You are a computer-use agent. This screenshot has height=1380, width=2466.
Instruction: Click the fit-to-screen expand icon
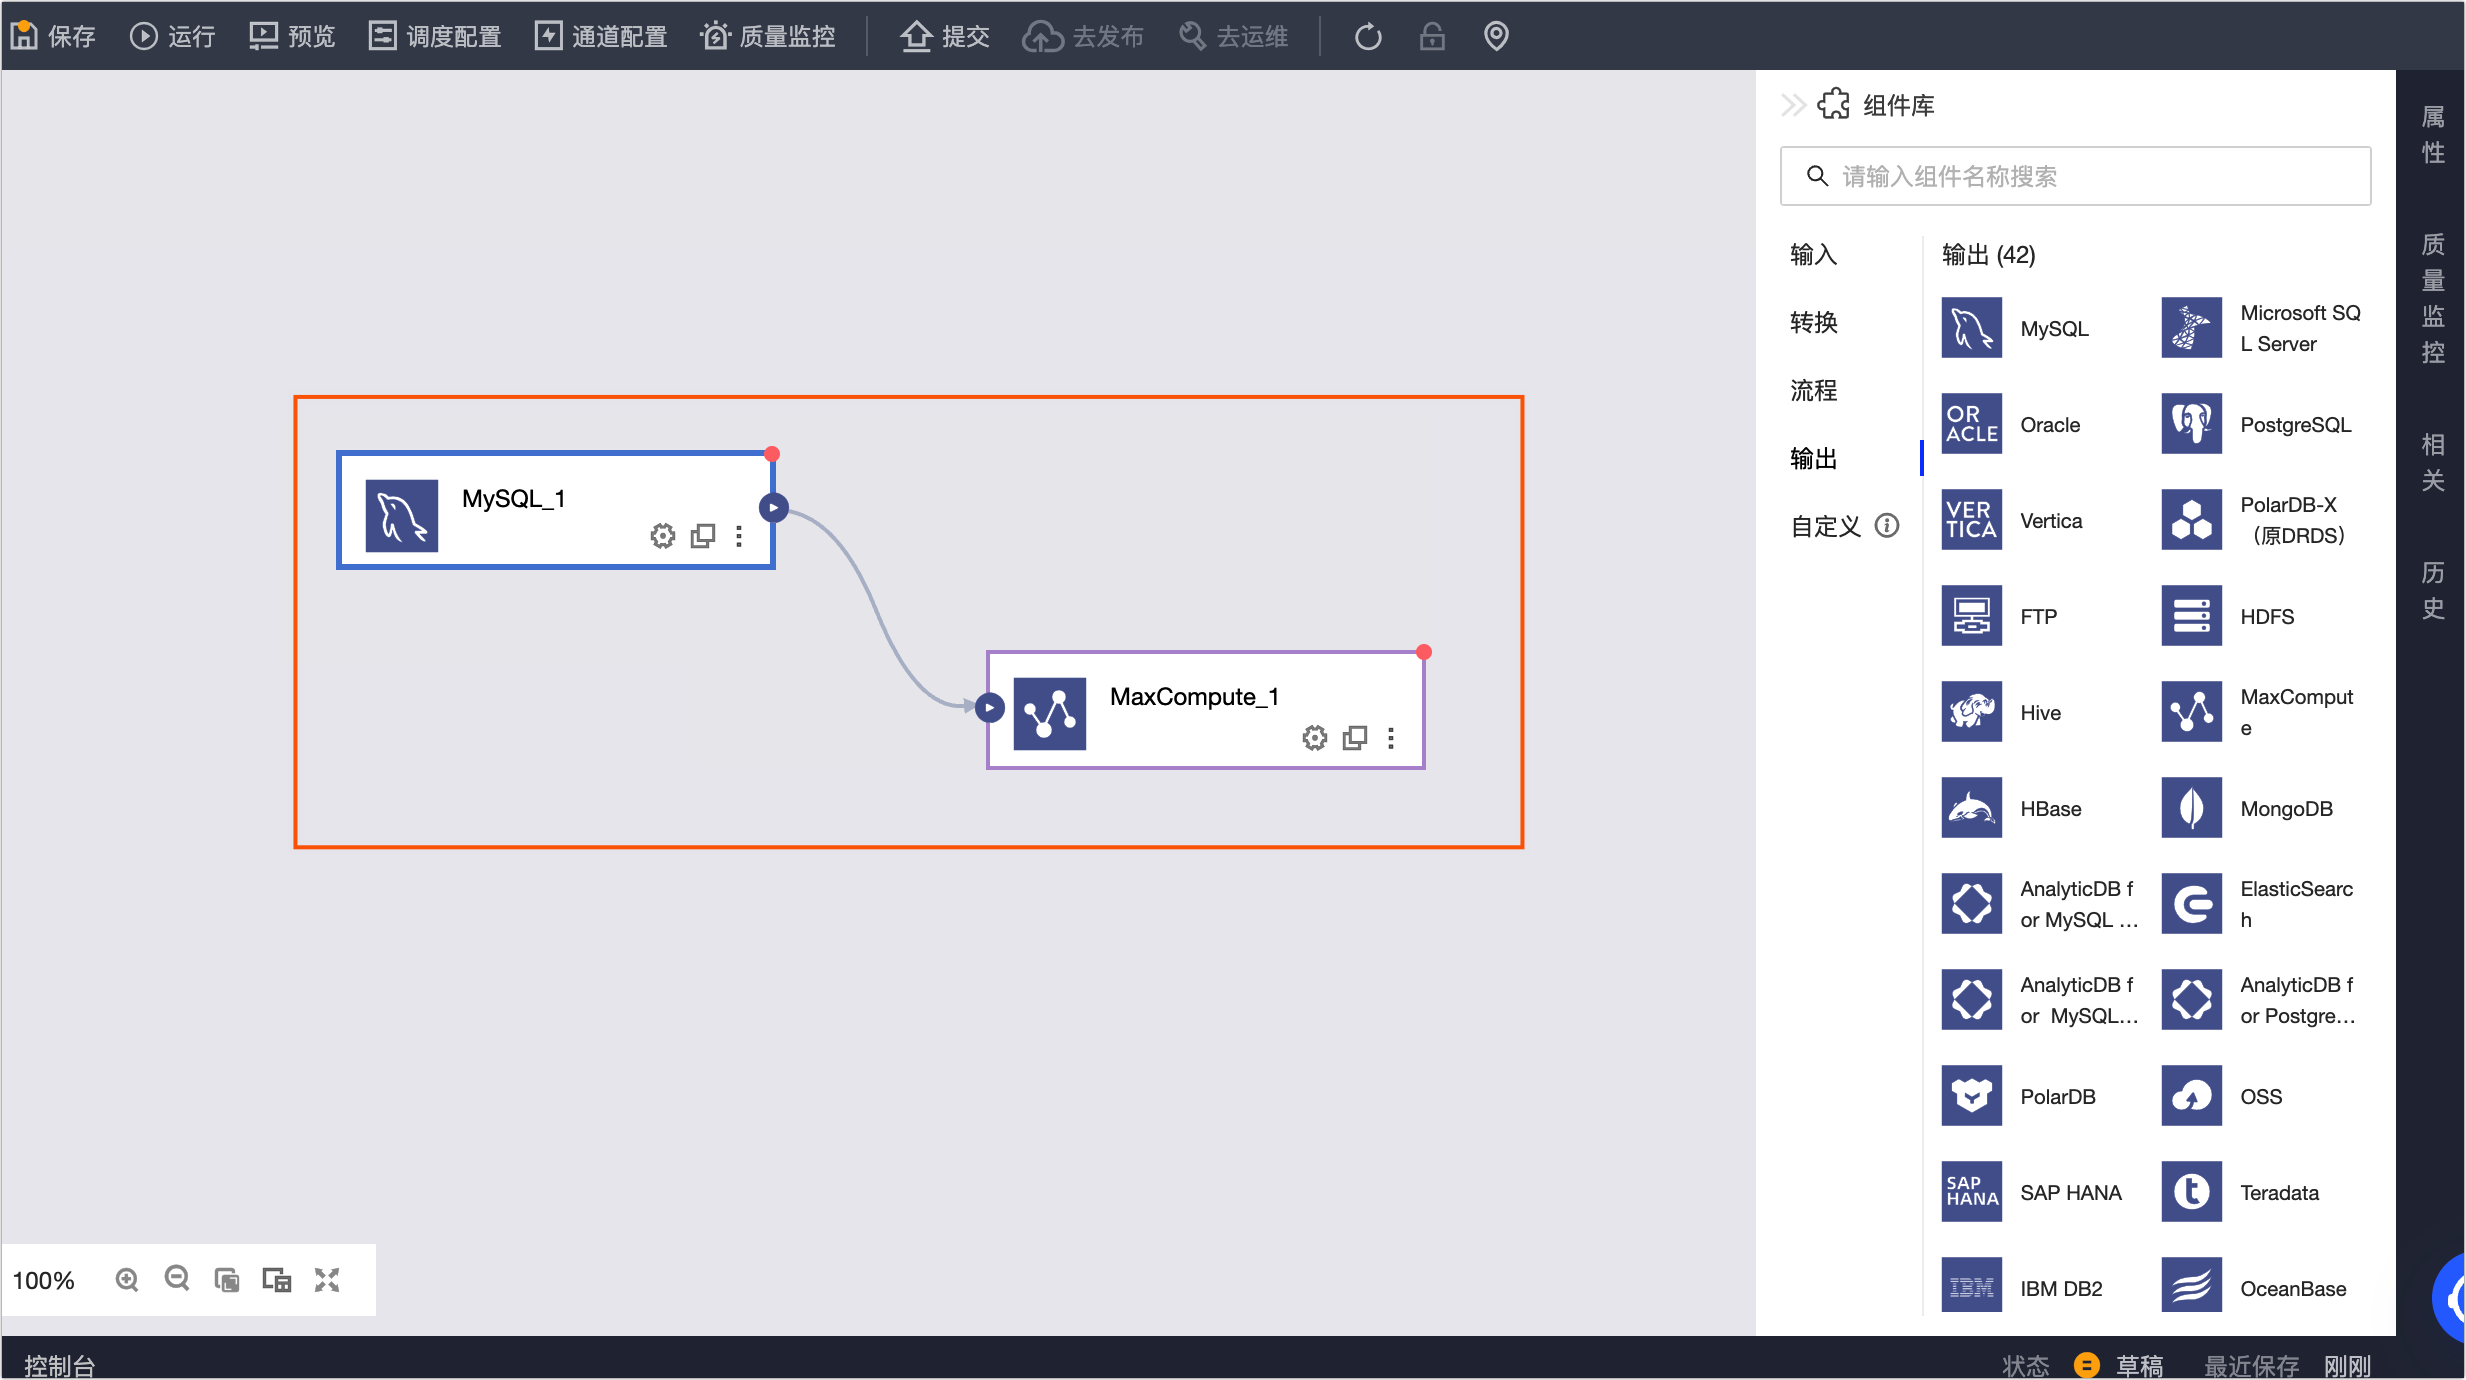click(327, 1280)
